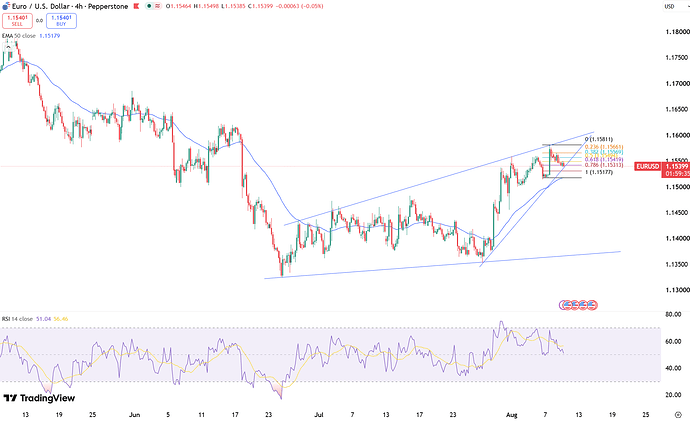Viewport: 690px width, 421px height.
Task: Toggle the green market open status dot
Action: click(149, 6)
